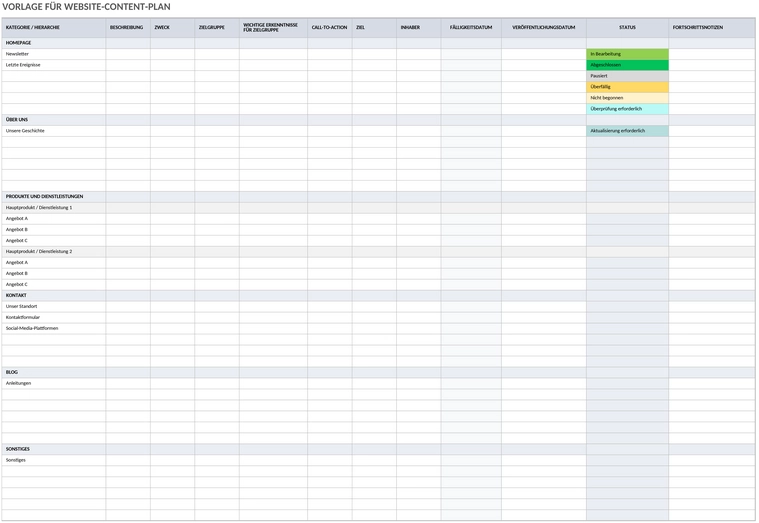Image resolution: width=759 pixels, height=523 pixels.
Task: Click the 'Social-Media-Plattformen' cell
Action: [x=54, y=328]
